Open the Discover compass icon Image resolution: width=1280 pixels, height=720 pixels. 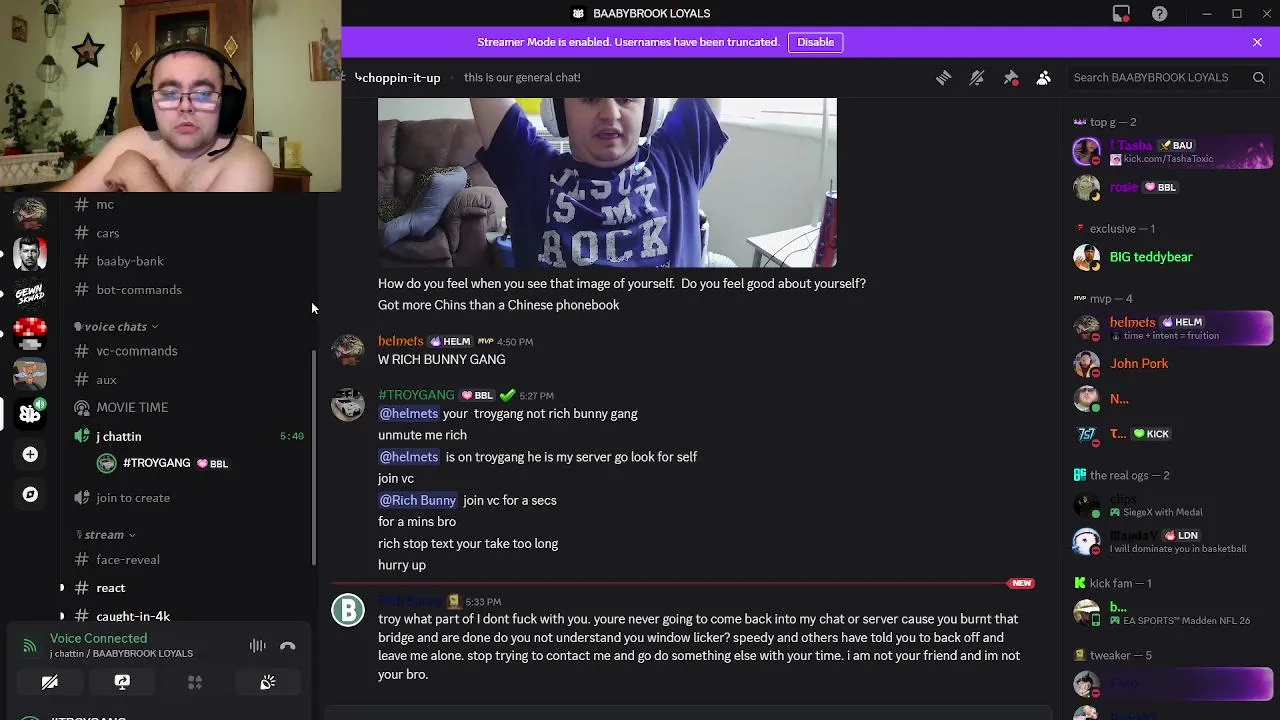pos(30,494)
